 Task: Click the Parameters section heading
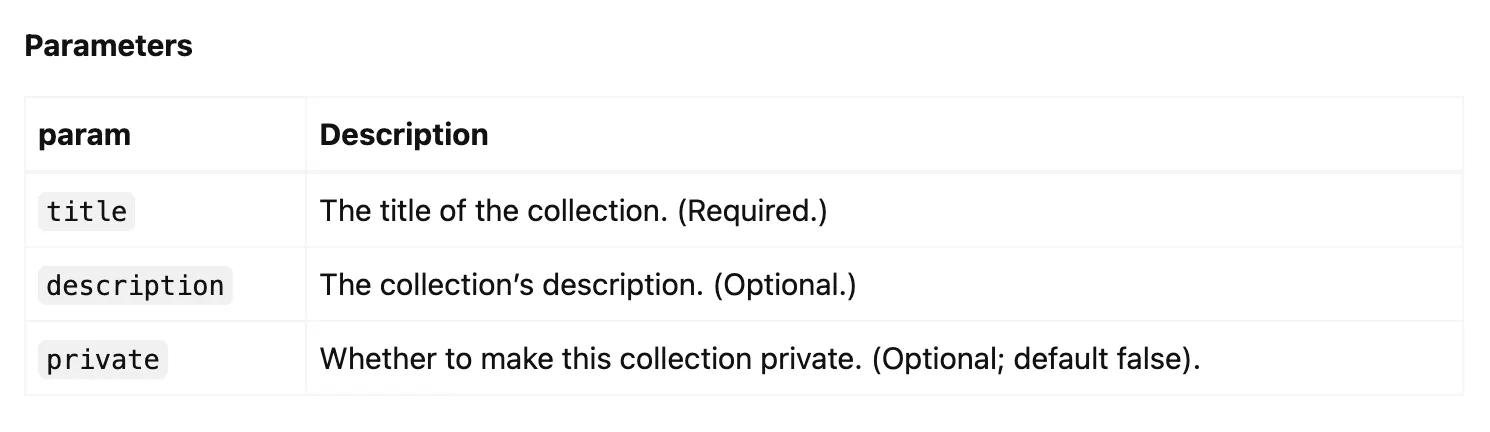[108, 46]
